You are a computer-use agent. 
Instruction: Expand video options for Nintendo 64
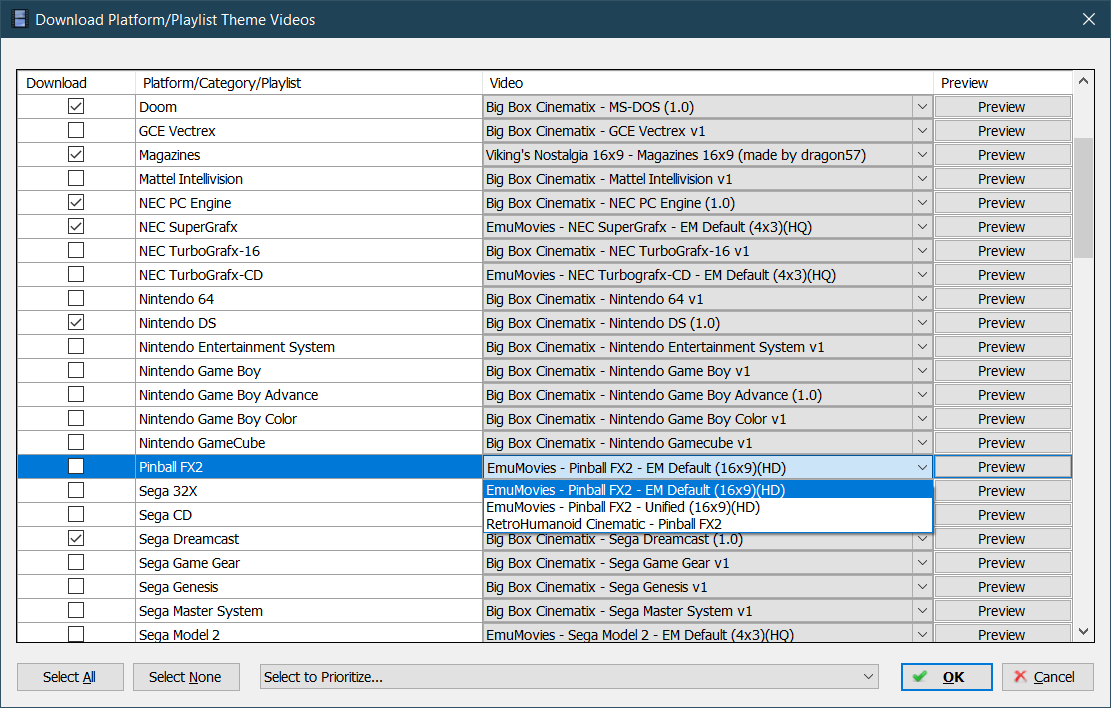tap(922, 299)
